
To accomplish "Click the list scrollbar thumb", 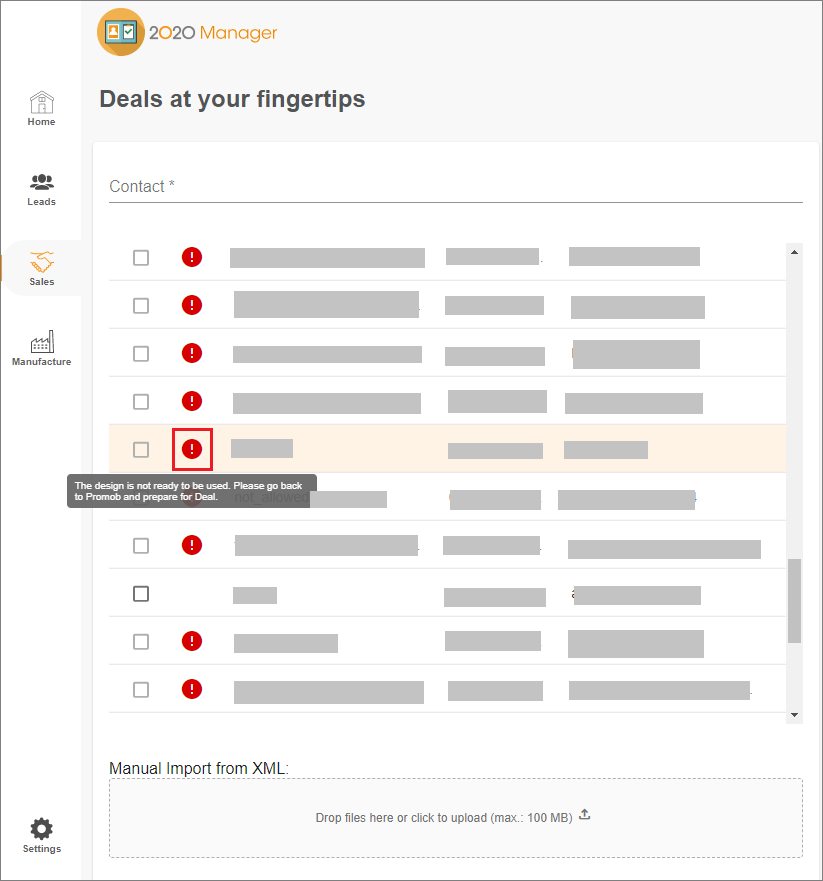I will tap(794, 600).
